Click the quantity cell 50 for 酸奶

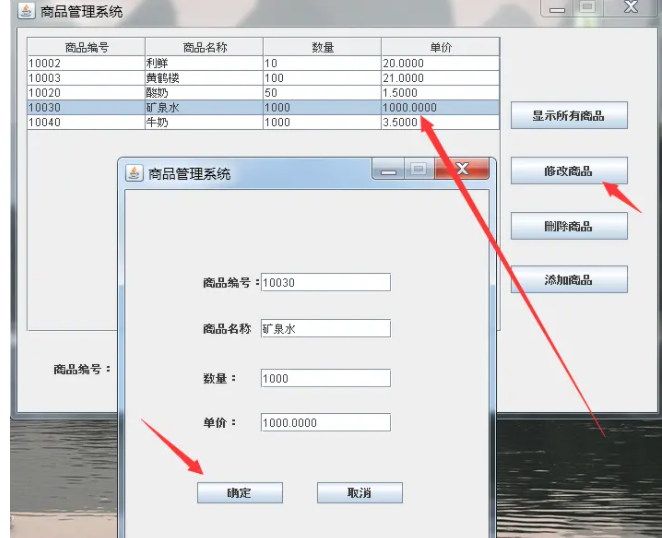coord(323,93)
